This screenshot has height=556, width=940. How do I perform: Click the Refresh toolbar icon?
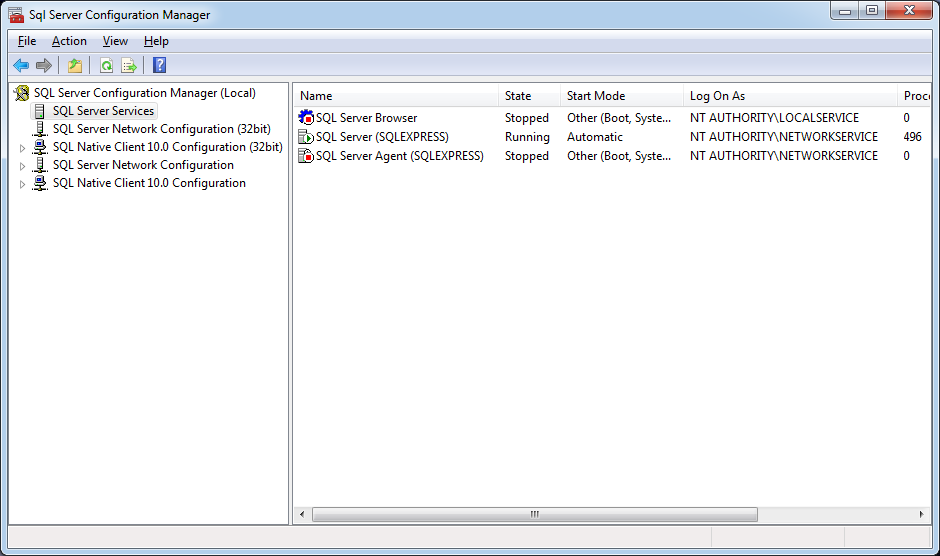coord(106,65)
